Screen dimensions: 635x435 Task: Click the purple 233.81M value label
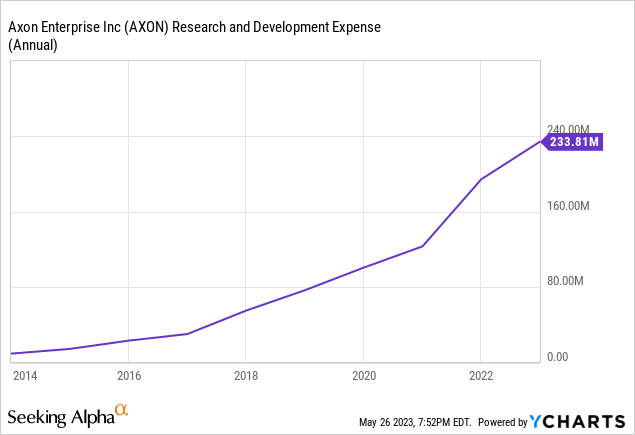[x=572, y=142]
